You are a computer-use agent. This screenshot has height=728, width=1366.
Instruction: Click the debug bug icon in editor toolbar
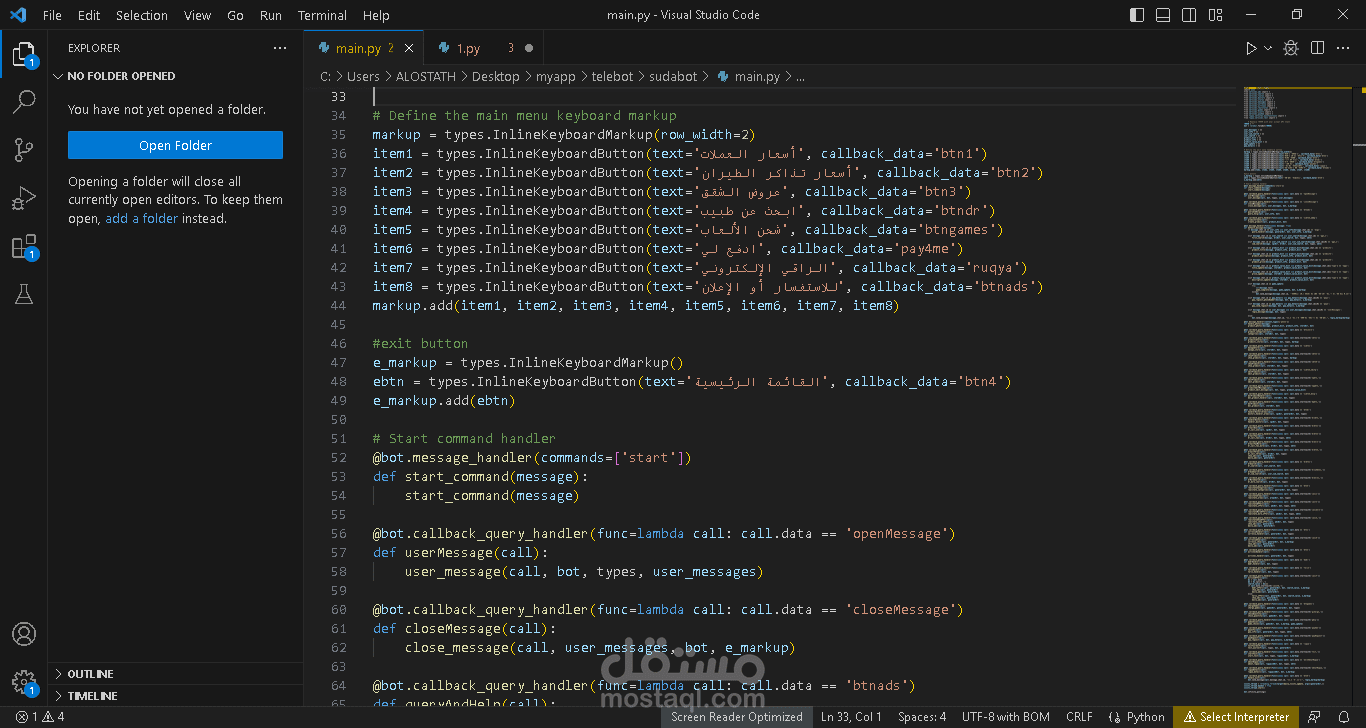(x=1291, y=48)
